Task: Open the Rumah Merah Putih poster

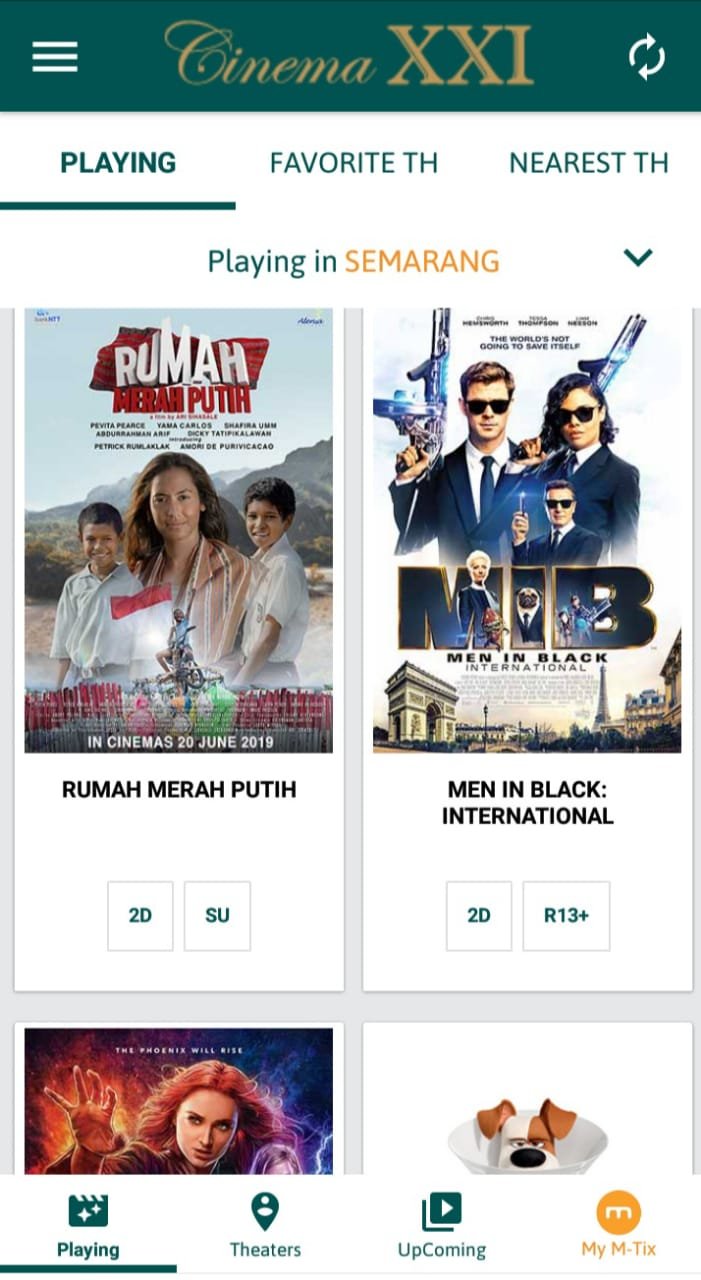Action: [x=179, y=530]
